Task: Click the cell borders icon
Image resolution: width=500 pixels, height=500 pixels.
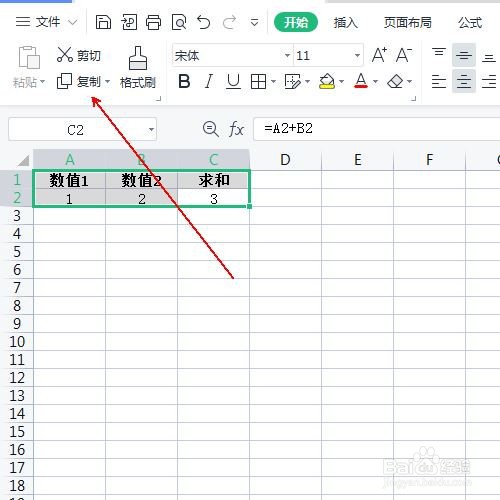Action: tap(258, 81)
